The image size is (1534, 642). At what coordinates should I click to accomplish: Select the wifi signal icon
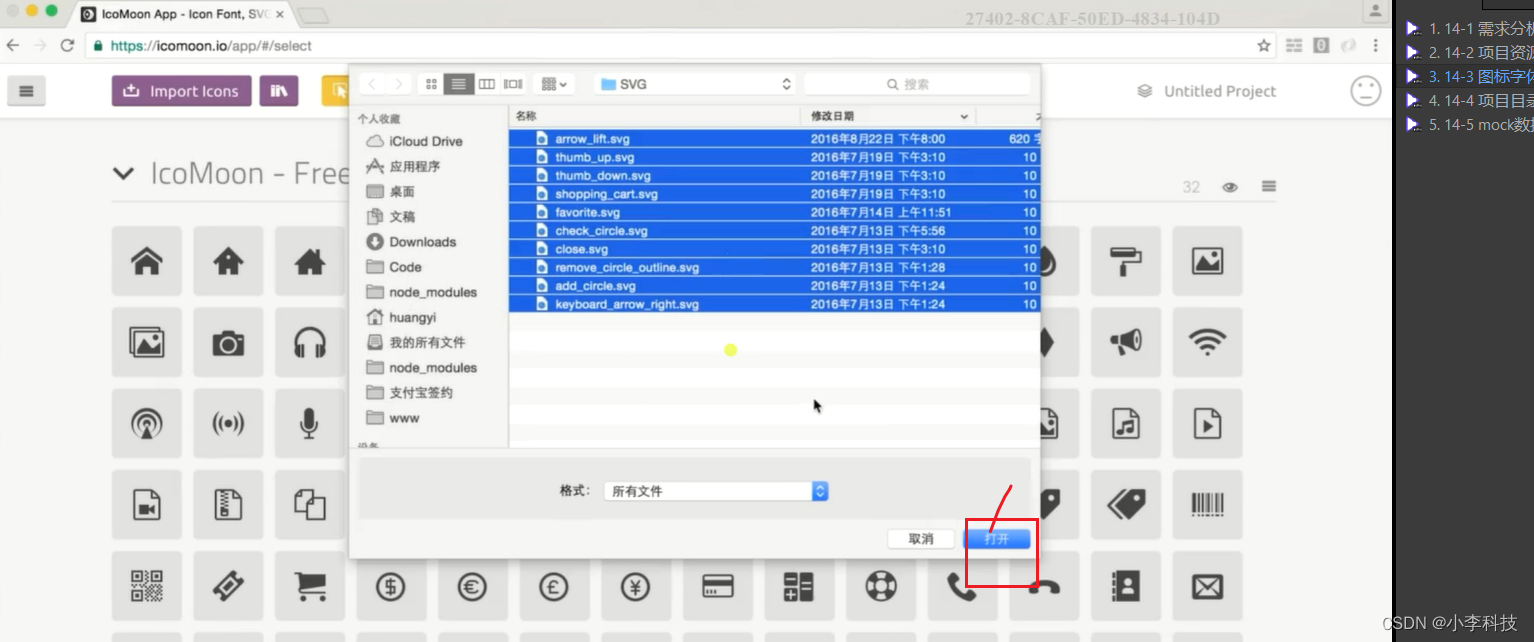(1207, 343)
